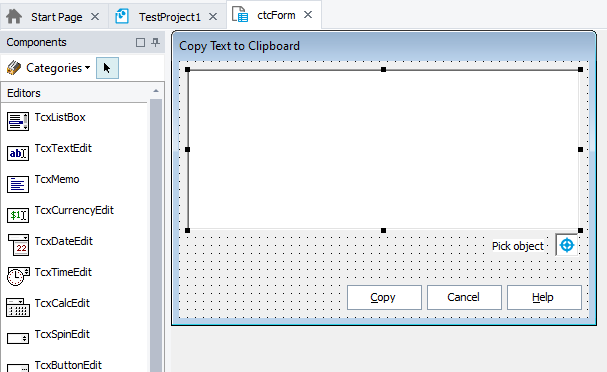This screenshot has width=607, height=372.
Task: Select the TcxButtonEdit component icon
Action: (18, 368)
